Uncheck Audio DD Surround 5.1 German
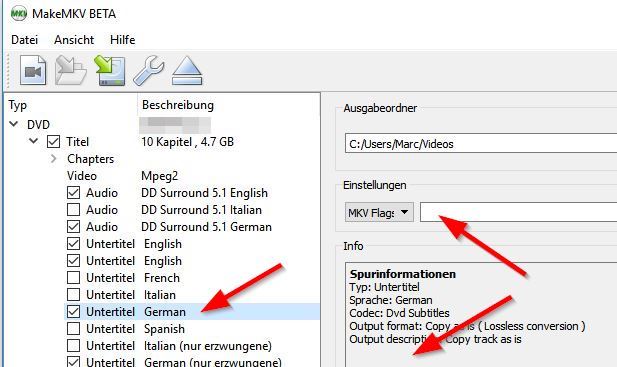This screenshot has height=367, width=617. coord(74,227)
